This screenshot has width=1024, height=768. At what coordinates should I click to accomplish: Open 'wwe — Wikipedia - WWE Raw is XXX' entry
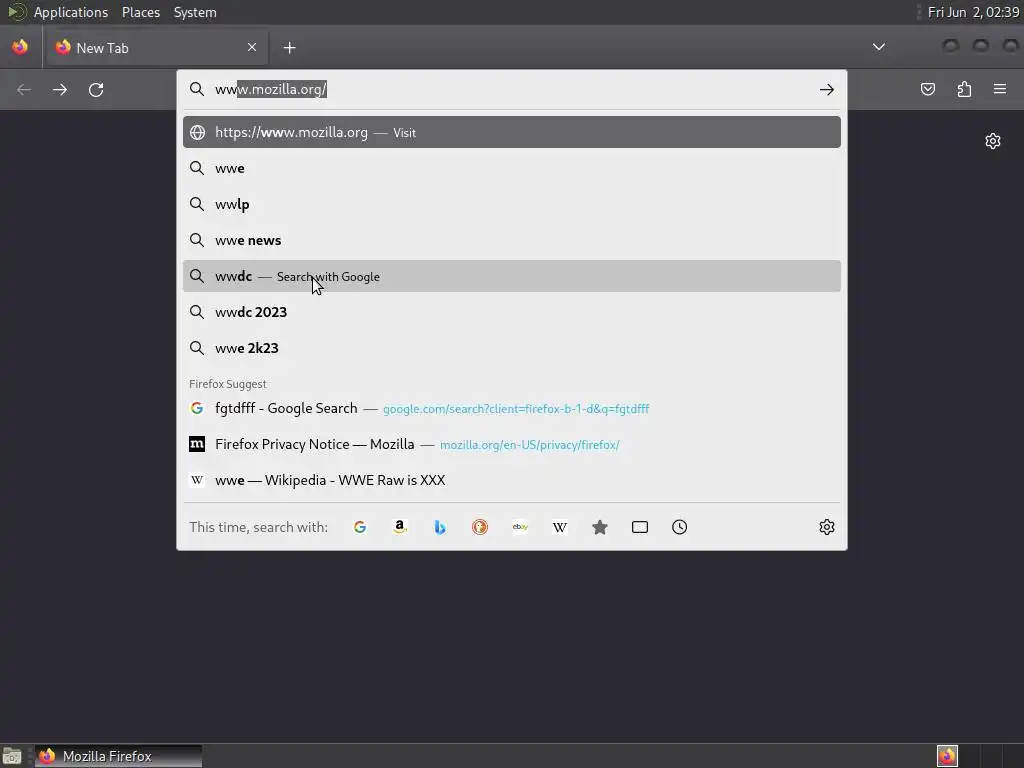point(511,480)
